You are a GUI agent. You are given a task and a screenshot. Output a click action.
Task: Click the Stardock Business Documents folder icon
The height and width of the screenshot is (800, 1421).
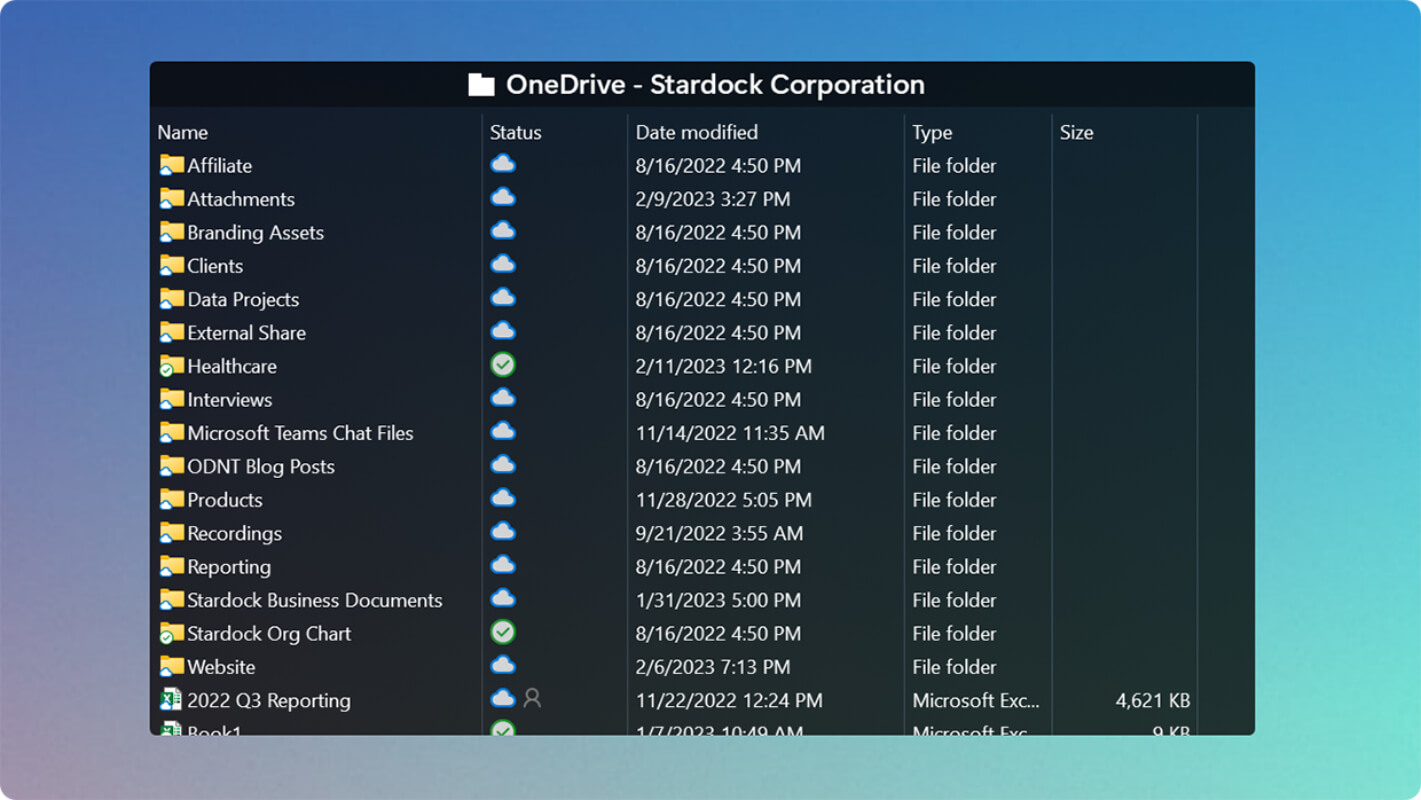(171, 601)
